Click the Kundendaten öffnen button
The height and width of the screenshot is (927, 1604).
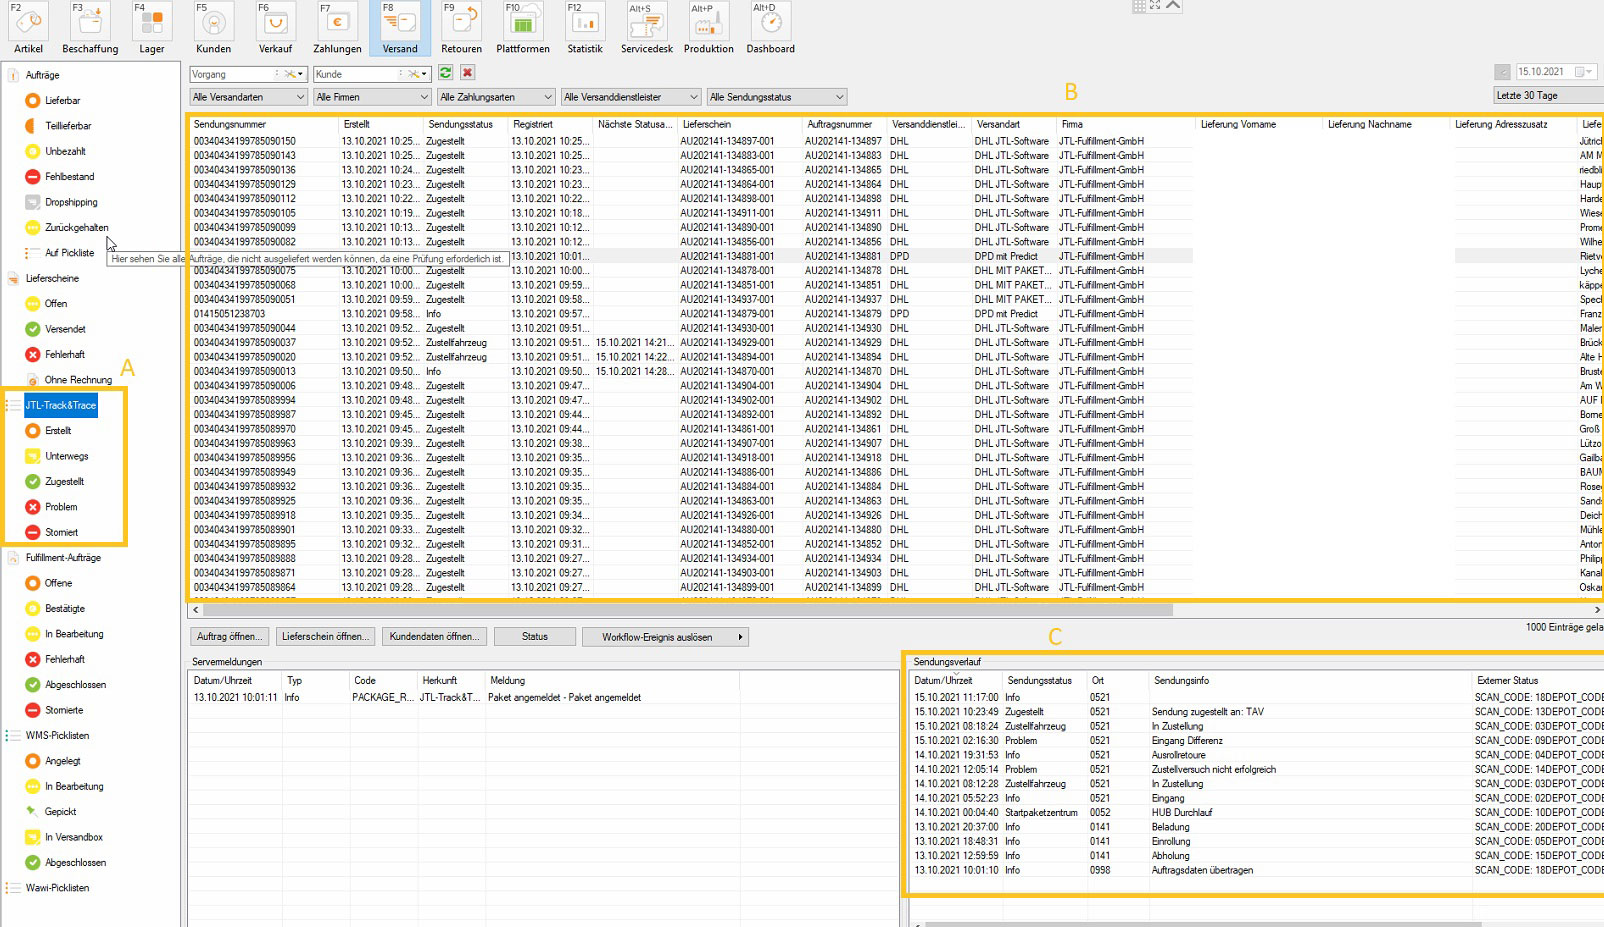(433, 637)
